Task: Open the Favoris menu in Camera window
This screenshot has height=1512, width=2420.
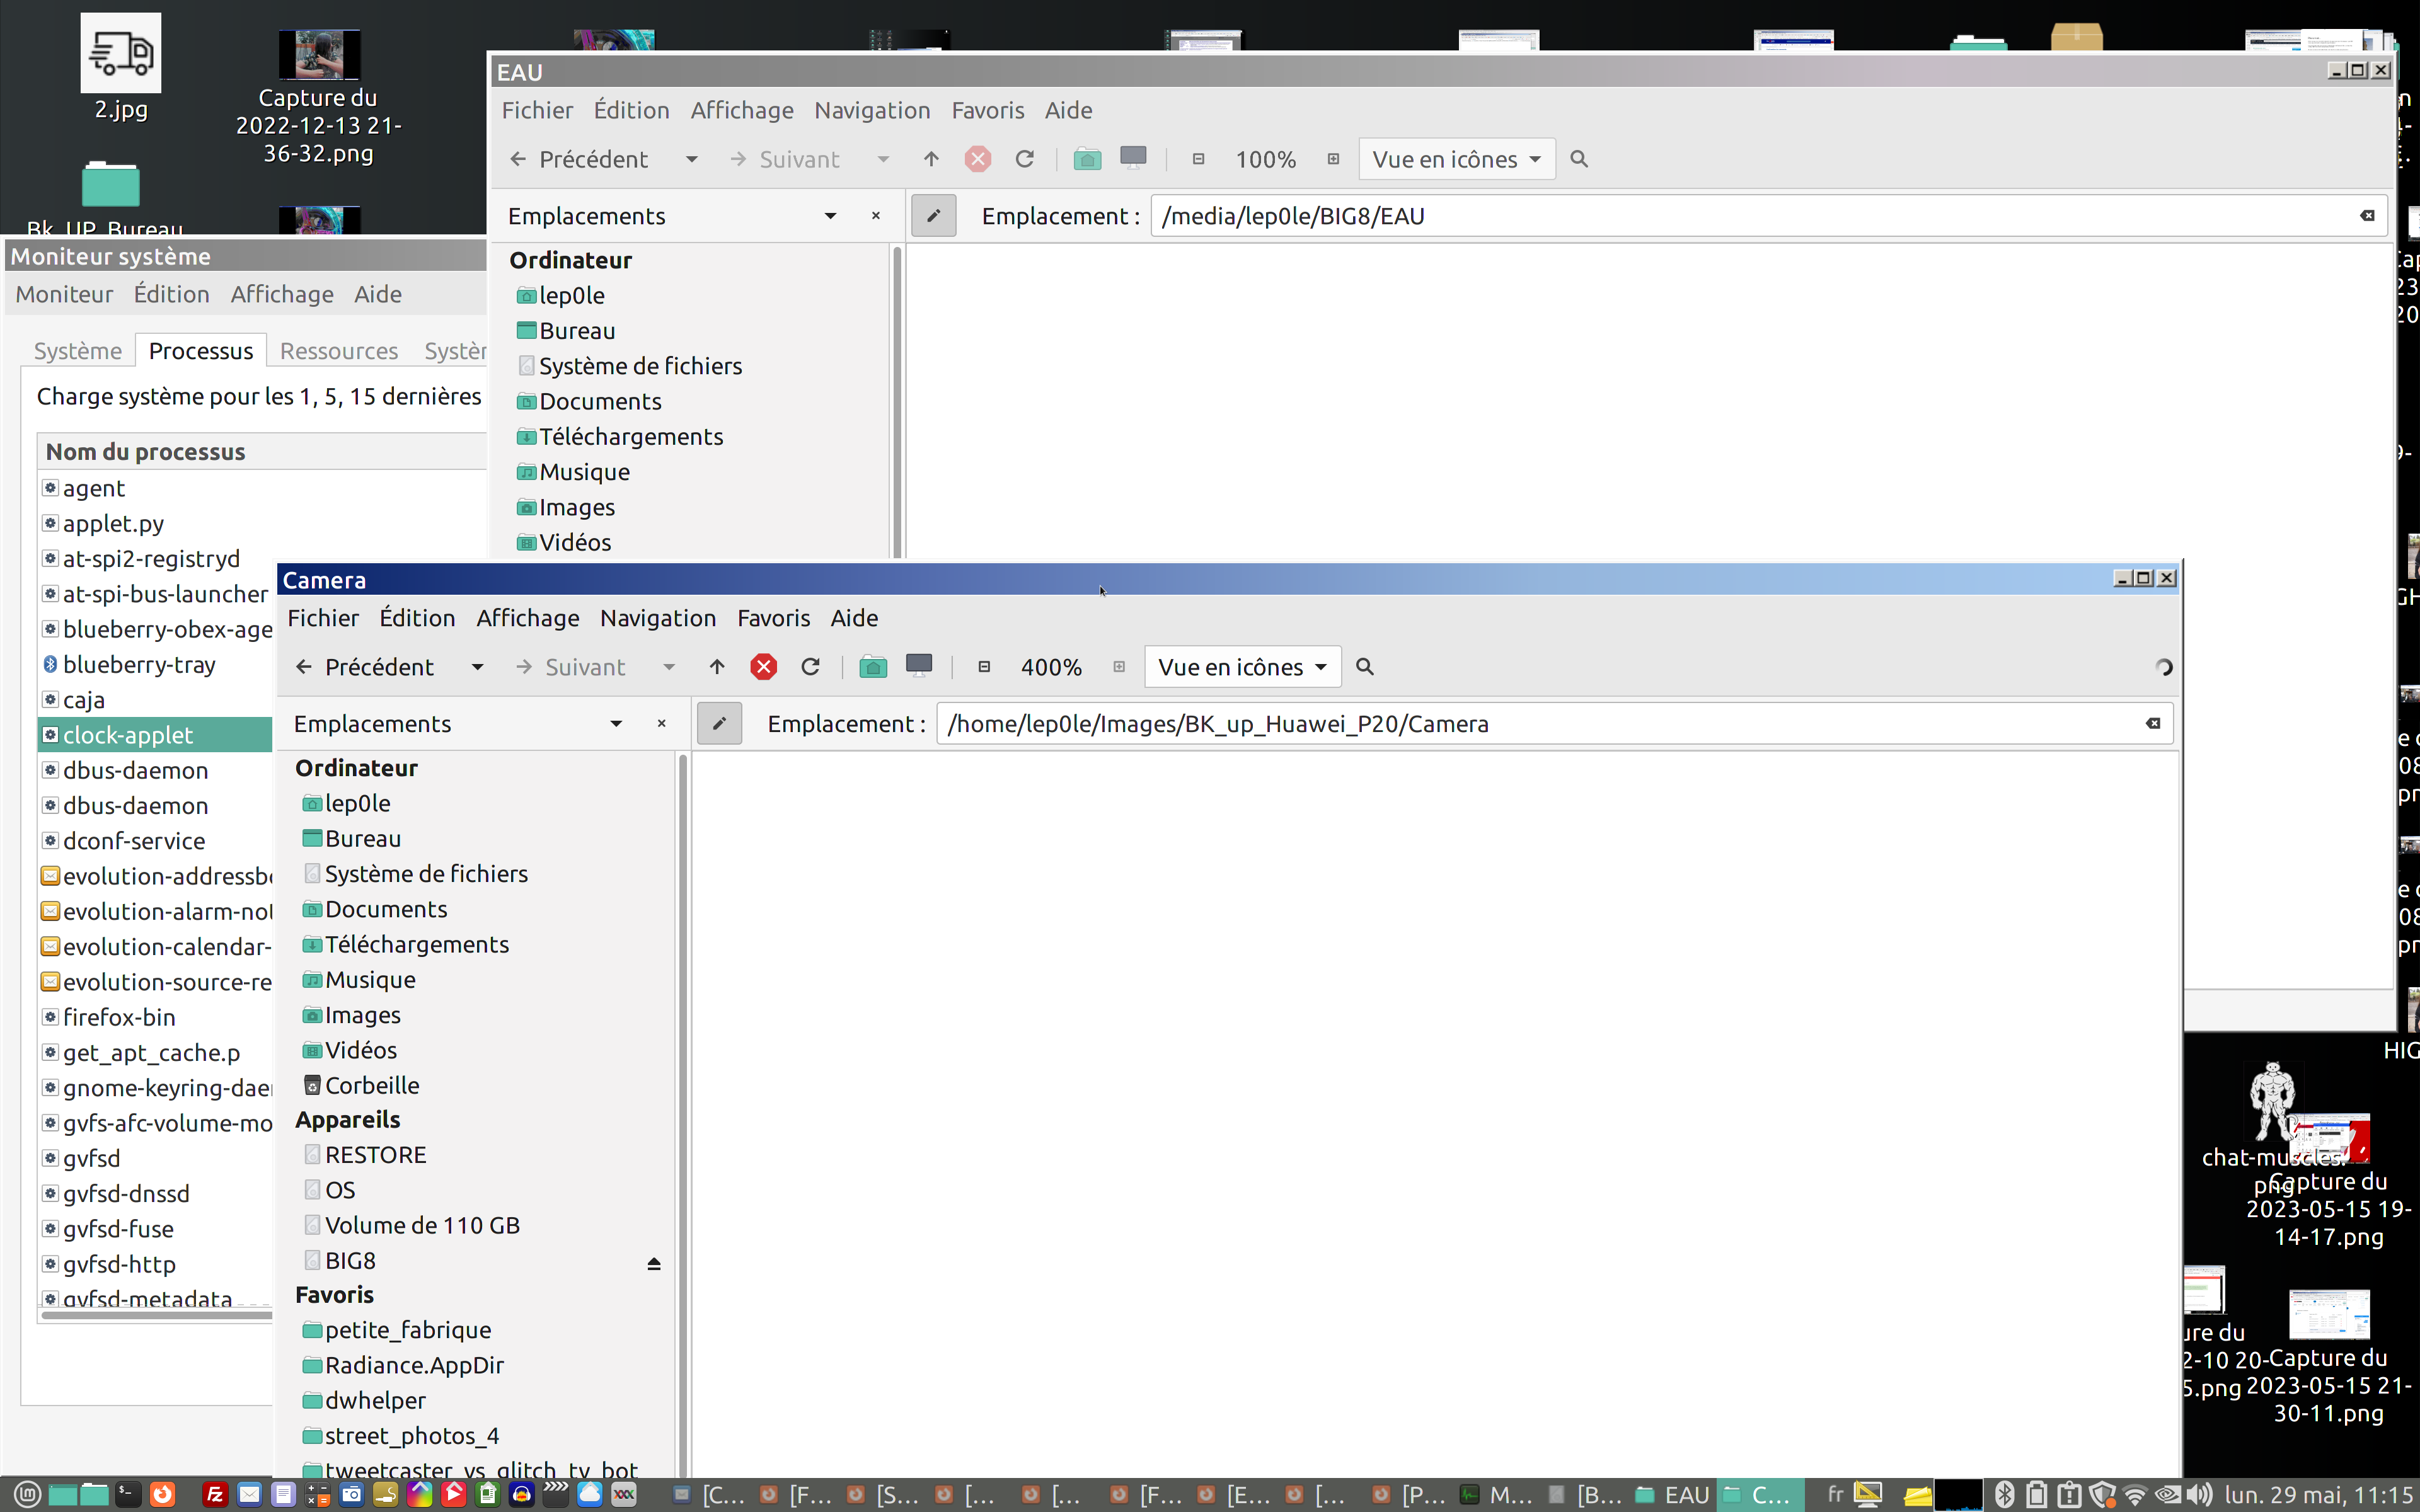Action: pyautogui.click(x=773, y=618)
